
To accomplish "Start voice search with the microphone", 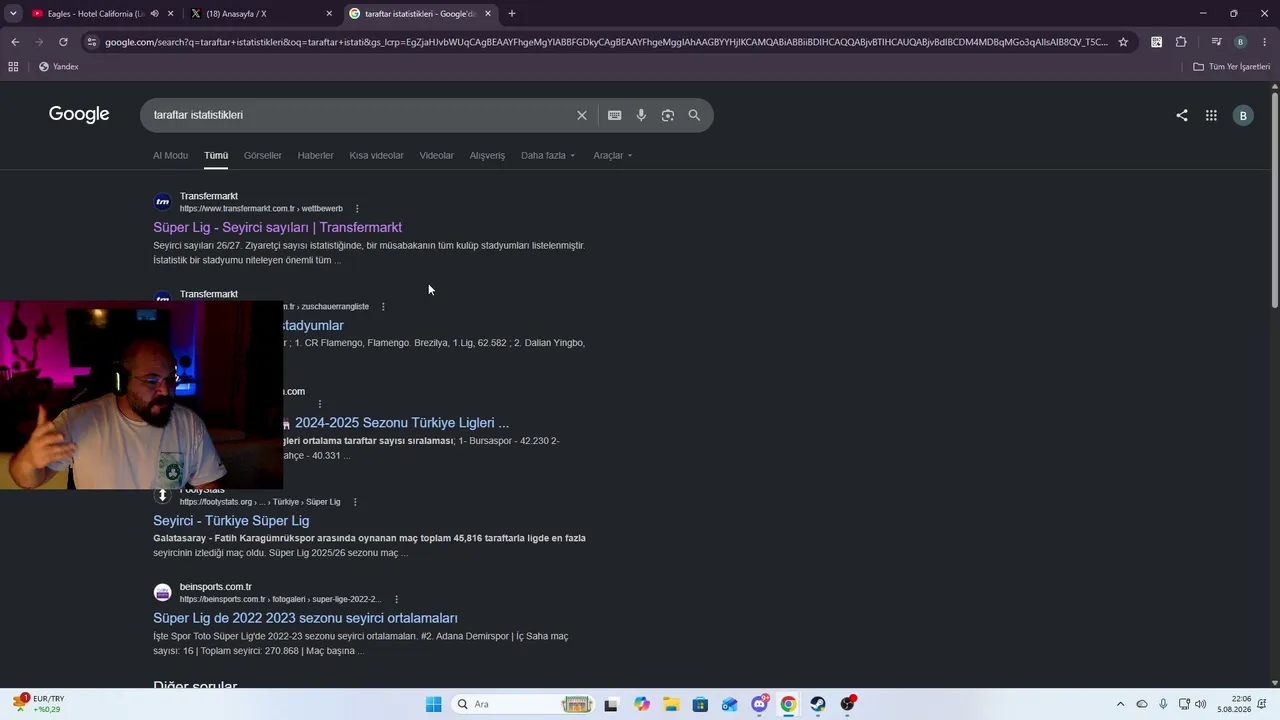I will coord(641,115).
